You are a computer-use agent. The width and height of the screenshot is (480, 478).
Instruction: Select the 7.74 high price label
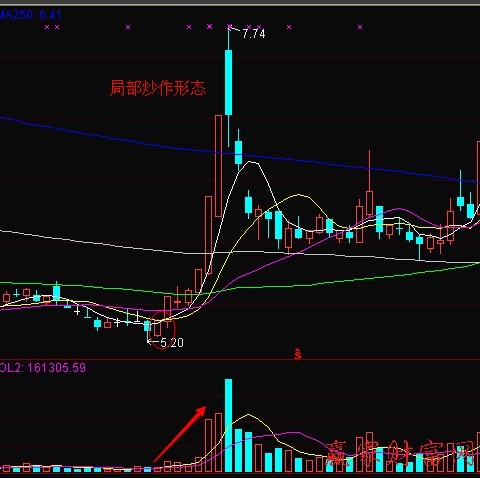click(254, 34)
